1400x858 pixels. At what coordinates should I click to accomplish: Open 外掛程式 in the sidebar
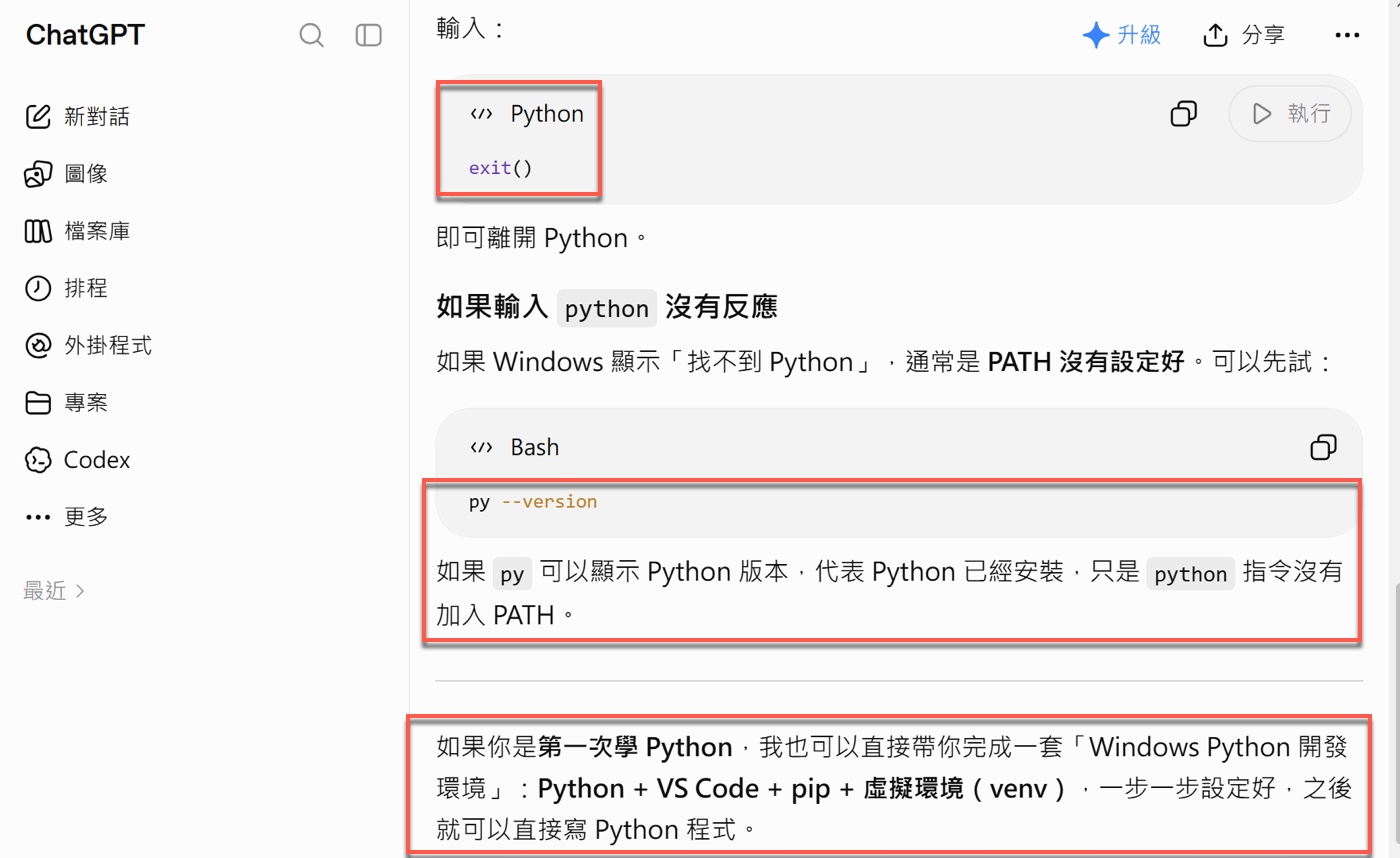[x=87, y=346]
